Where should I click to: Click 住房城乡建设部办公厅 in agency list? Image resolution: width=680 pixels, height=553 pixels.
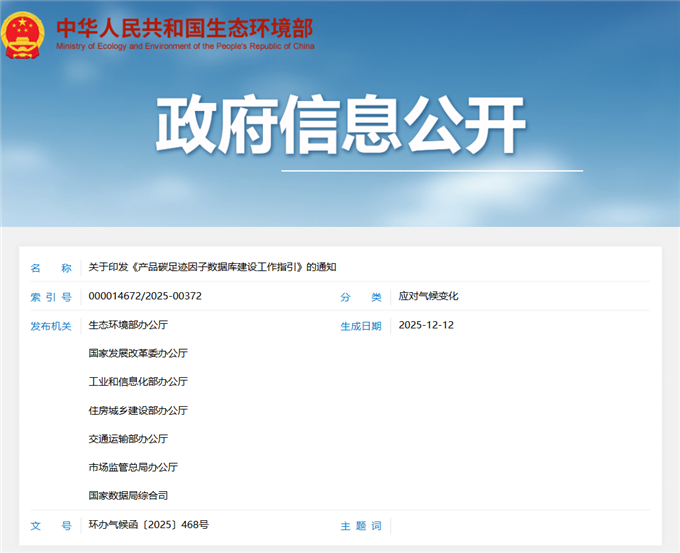[138, 410]
